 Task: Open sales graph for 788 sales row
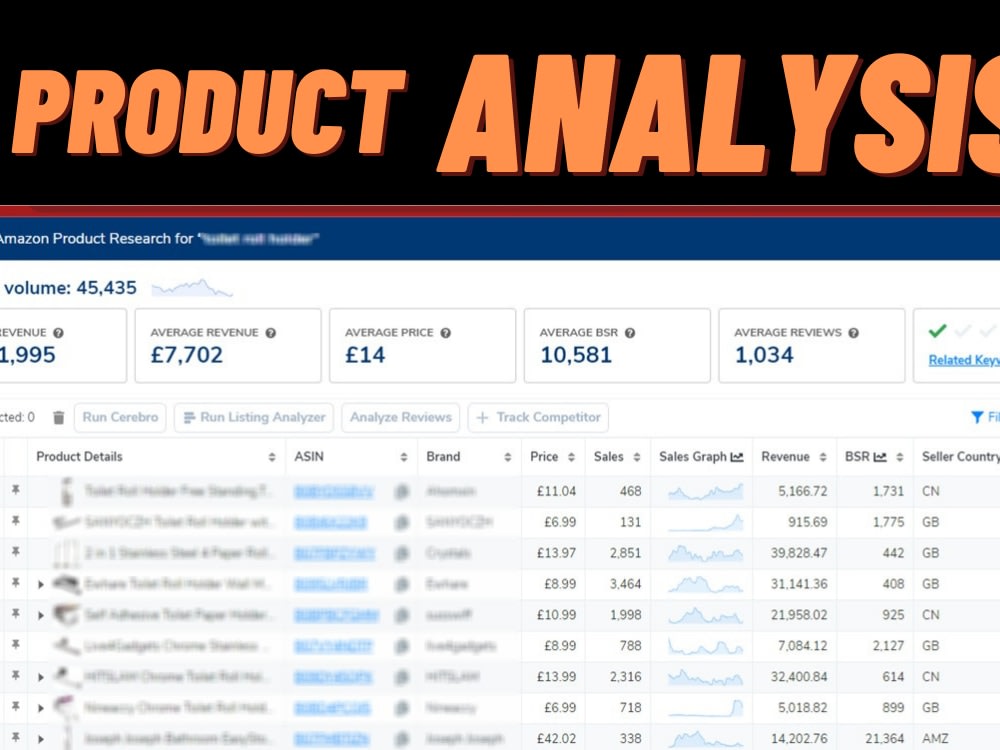pyautogui.click(x=705, y=646)
